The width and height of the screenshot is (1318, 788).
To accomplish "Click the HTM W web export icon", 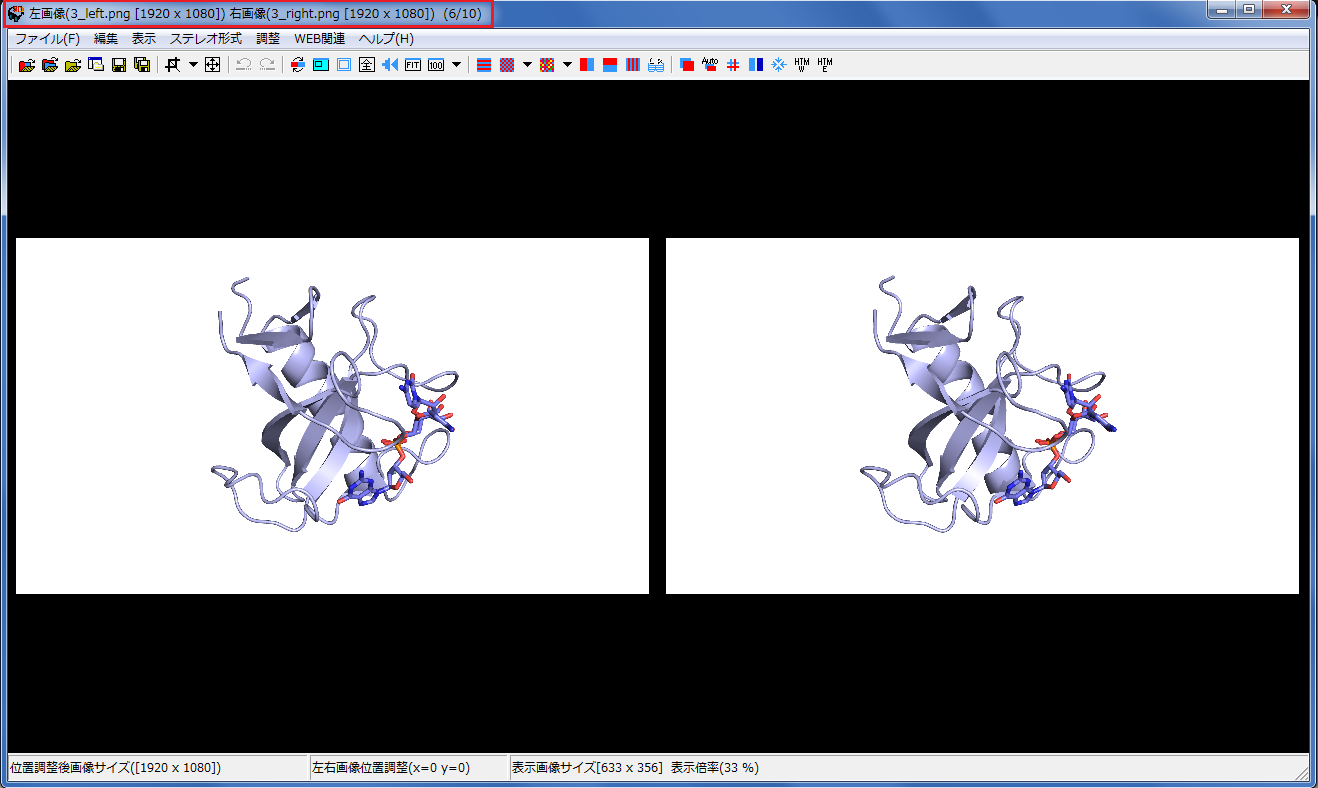I will [x=801, y=65].
